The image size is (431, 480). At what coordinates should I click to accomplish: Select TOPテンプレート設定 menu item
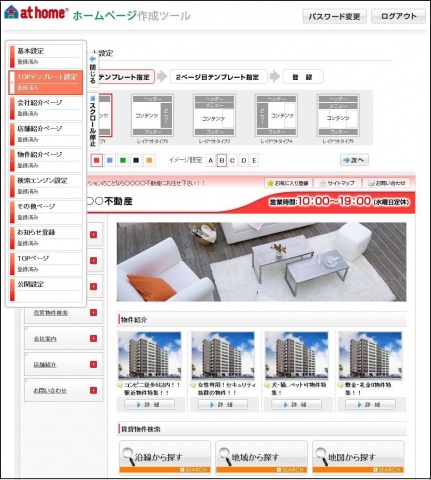point(46,82)
